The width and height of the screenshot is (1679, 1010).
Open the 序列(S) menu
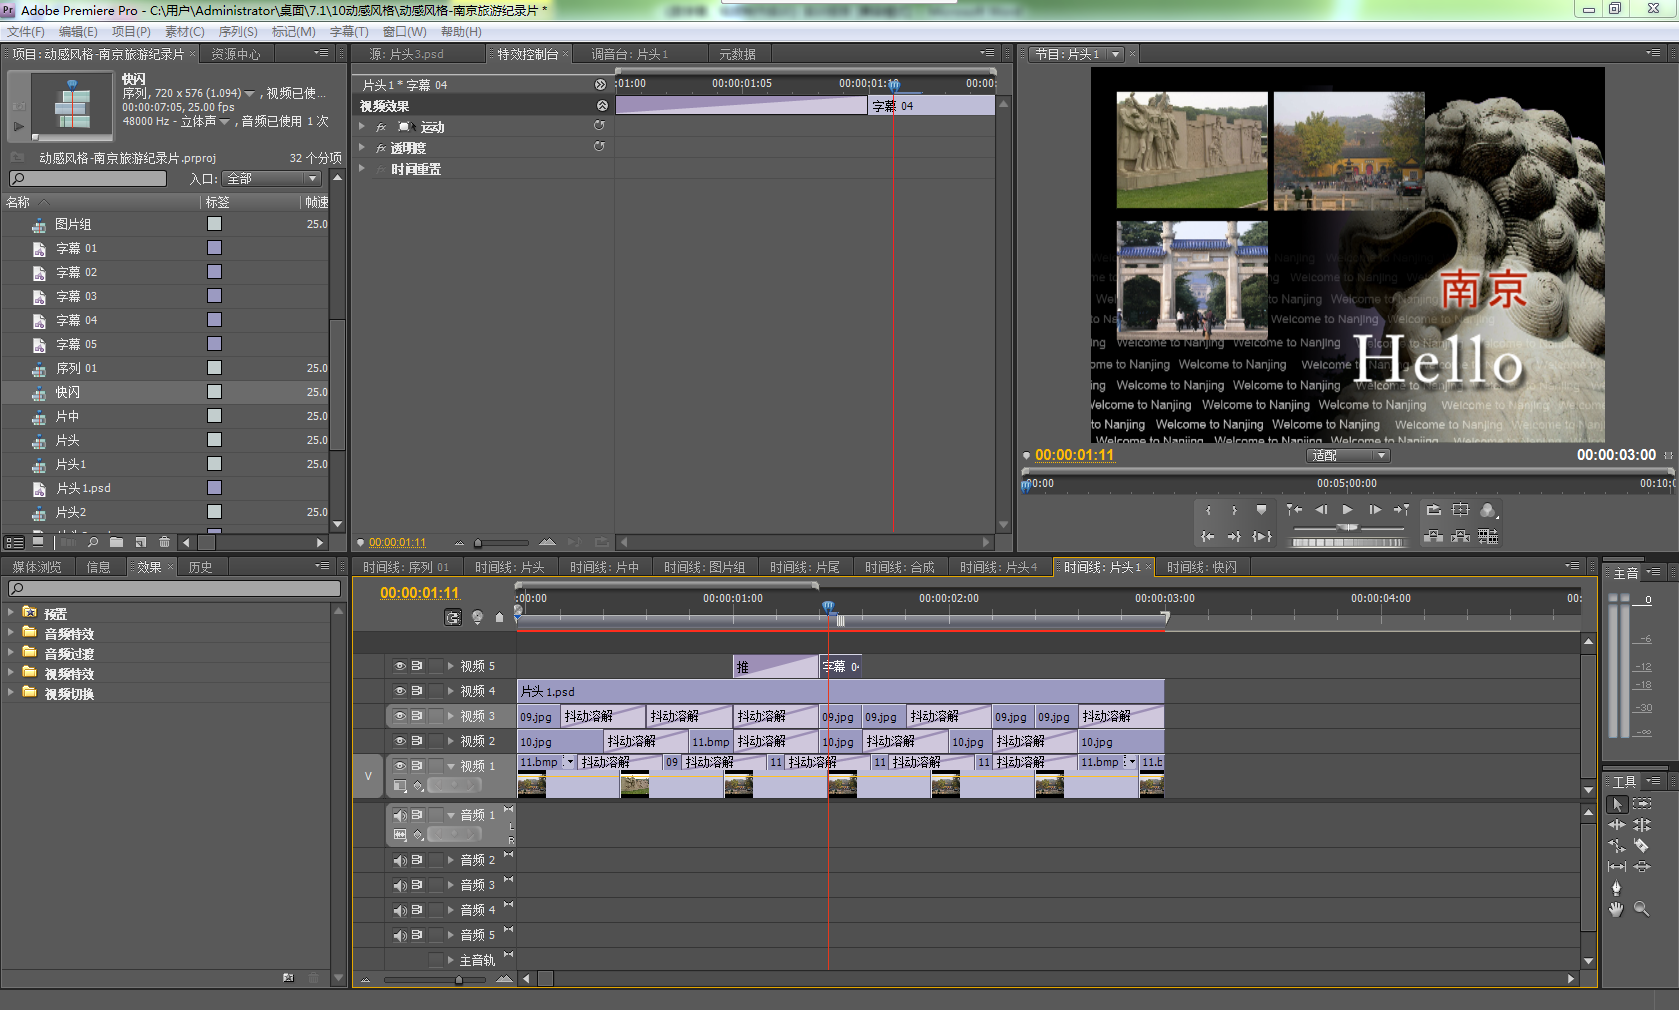(238, 32)
